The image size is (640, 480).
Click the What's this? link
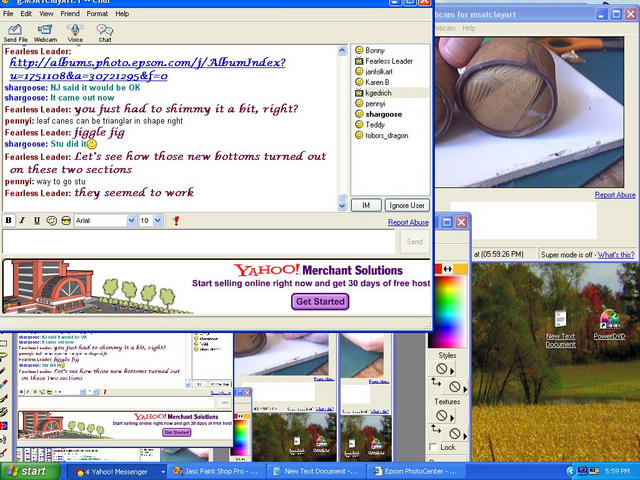616,255
